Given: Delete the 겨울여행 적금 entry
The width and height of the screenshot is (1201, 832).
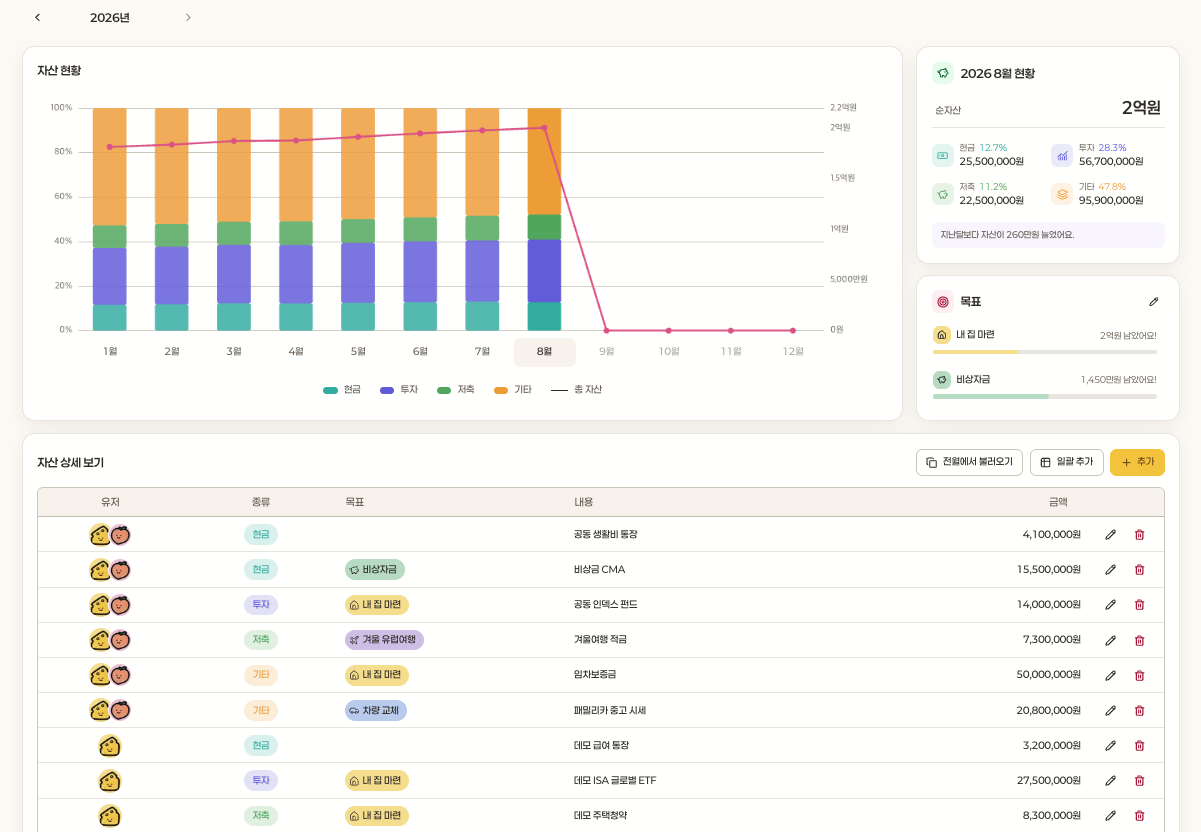Looking at the screenshot, I should pyautogui.click(x=1139, y=640).
